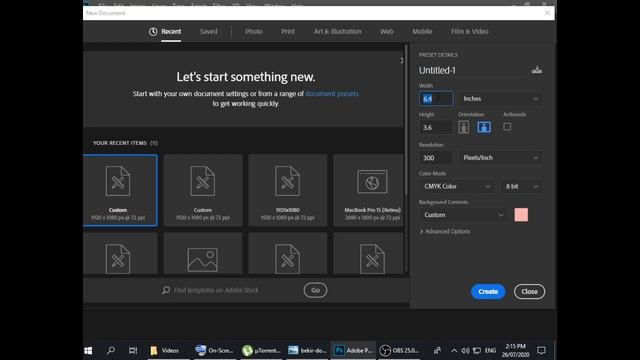Click the Untitled-1 document name field
The image size is (640, 360).
pos(473,70)
